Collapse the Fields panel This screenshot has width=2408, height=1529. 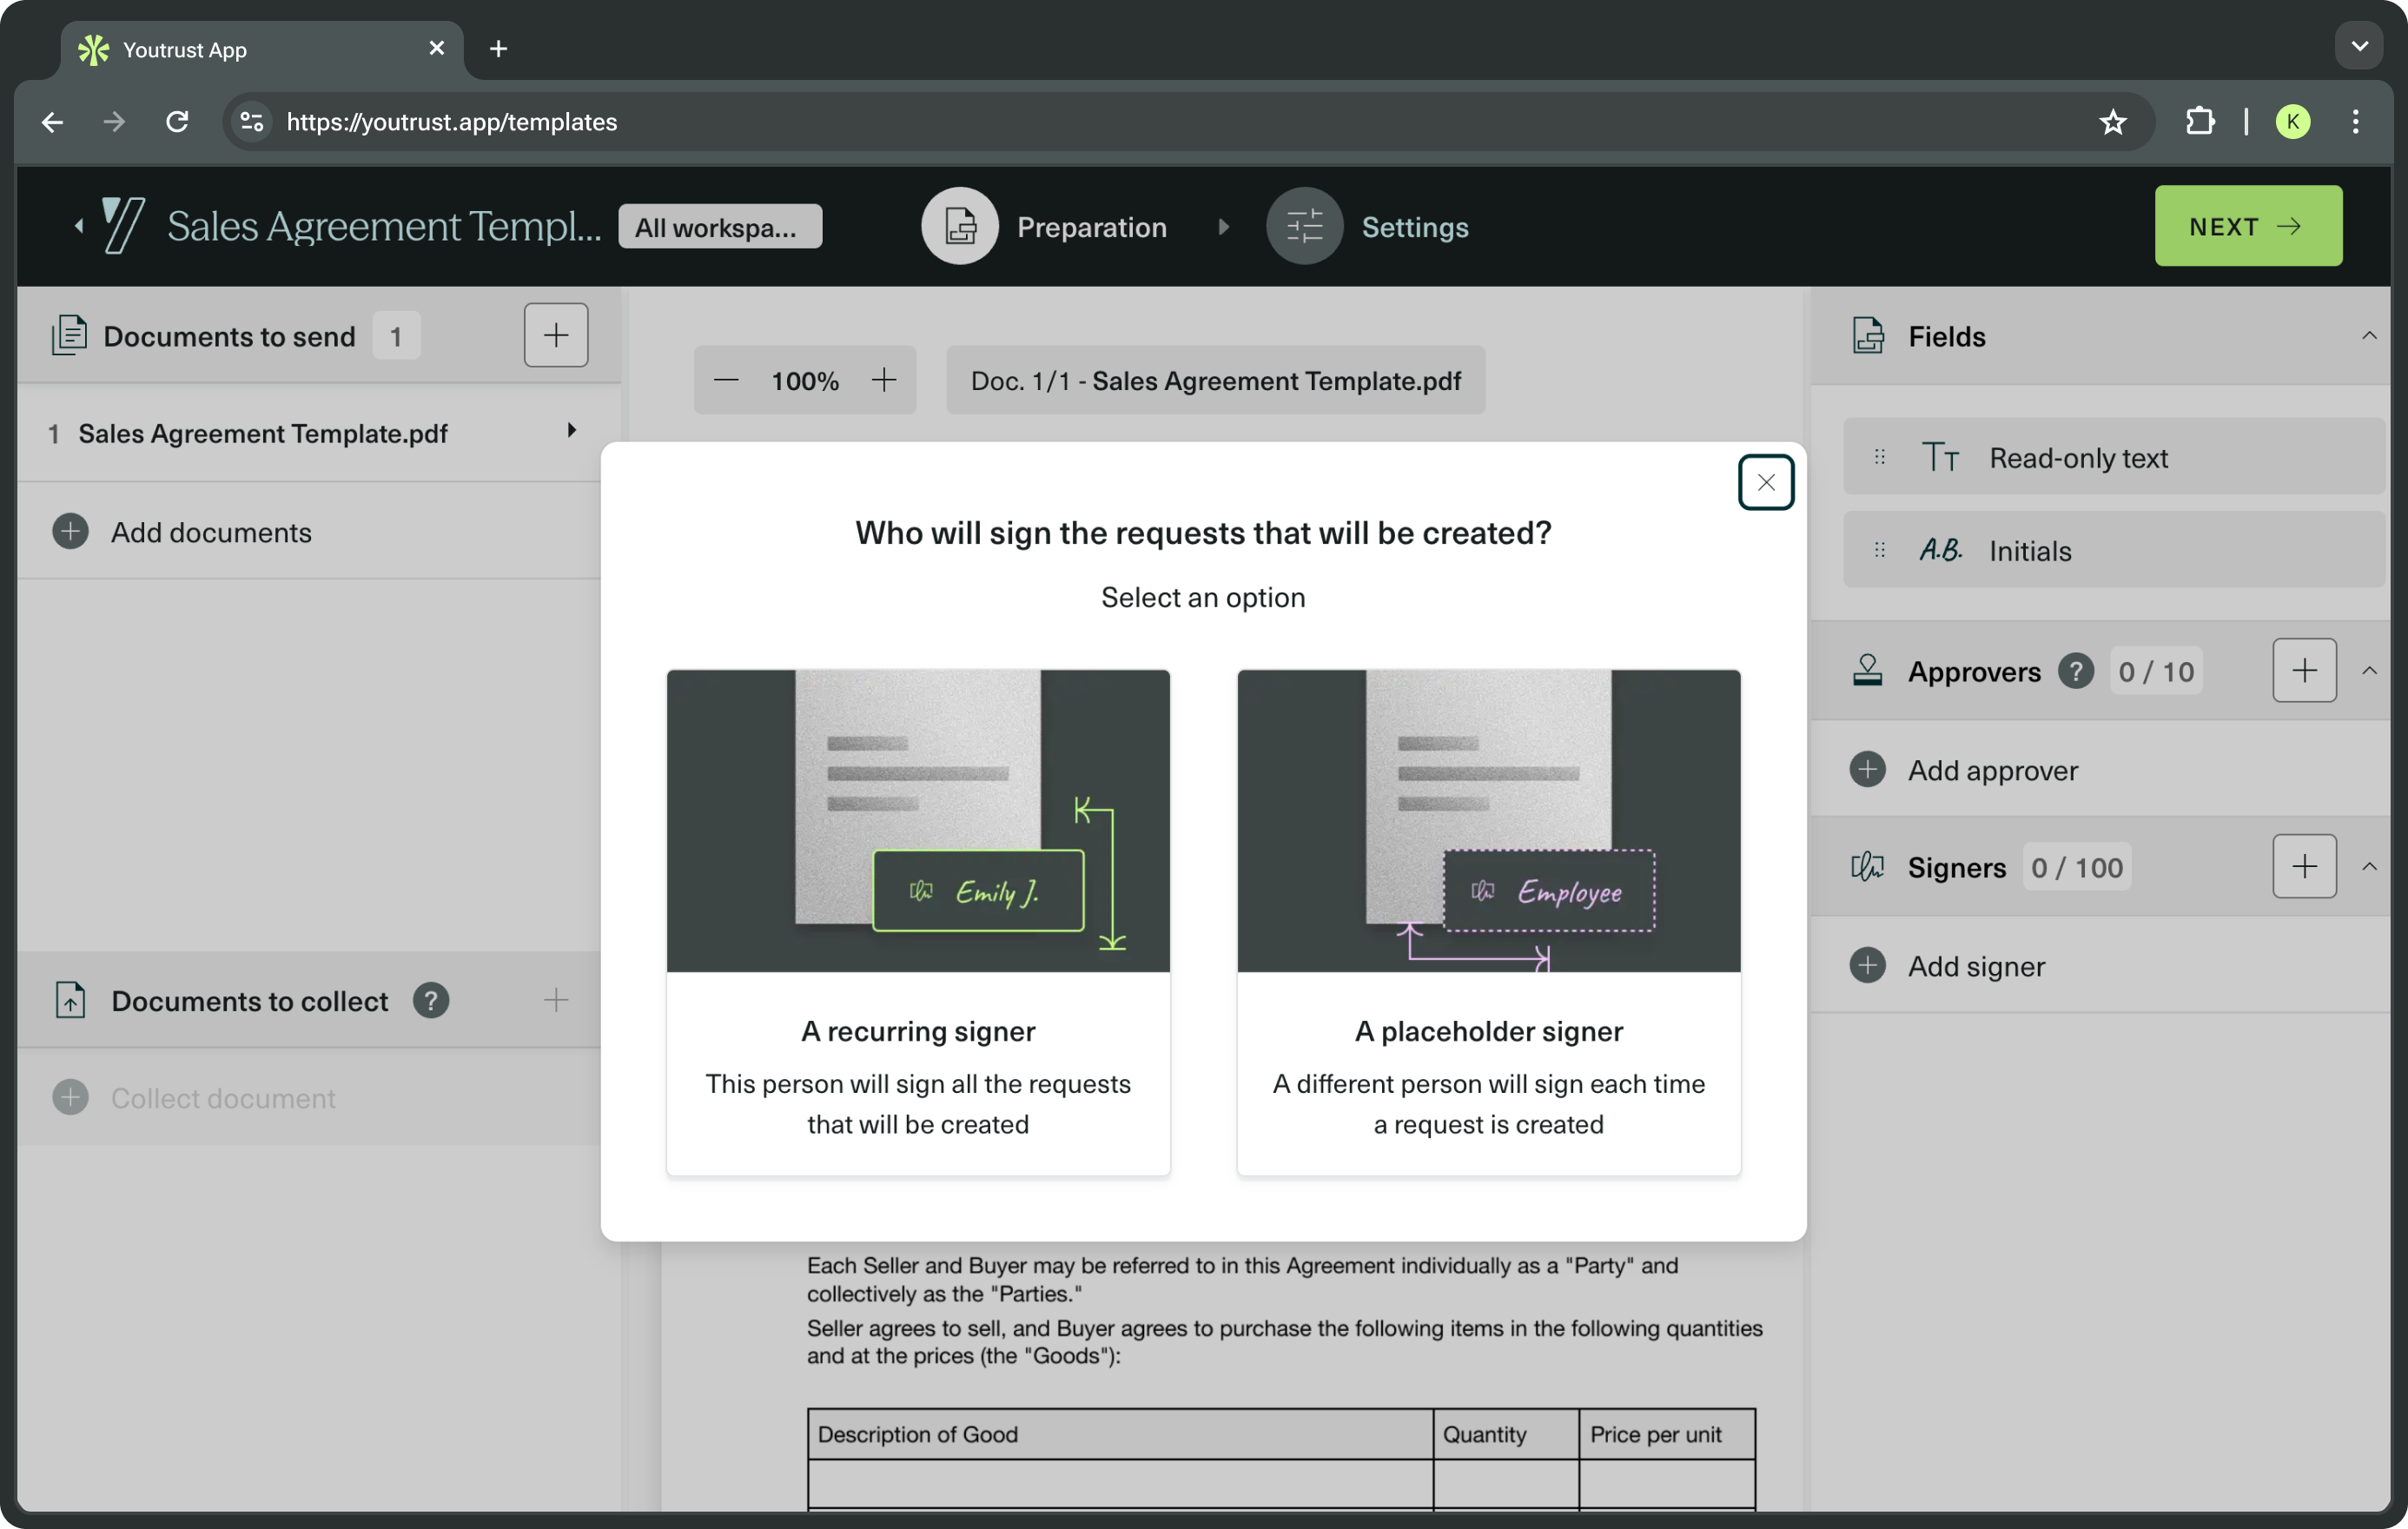click(x=2368, y=336)
